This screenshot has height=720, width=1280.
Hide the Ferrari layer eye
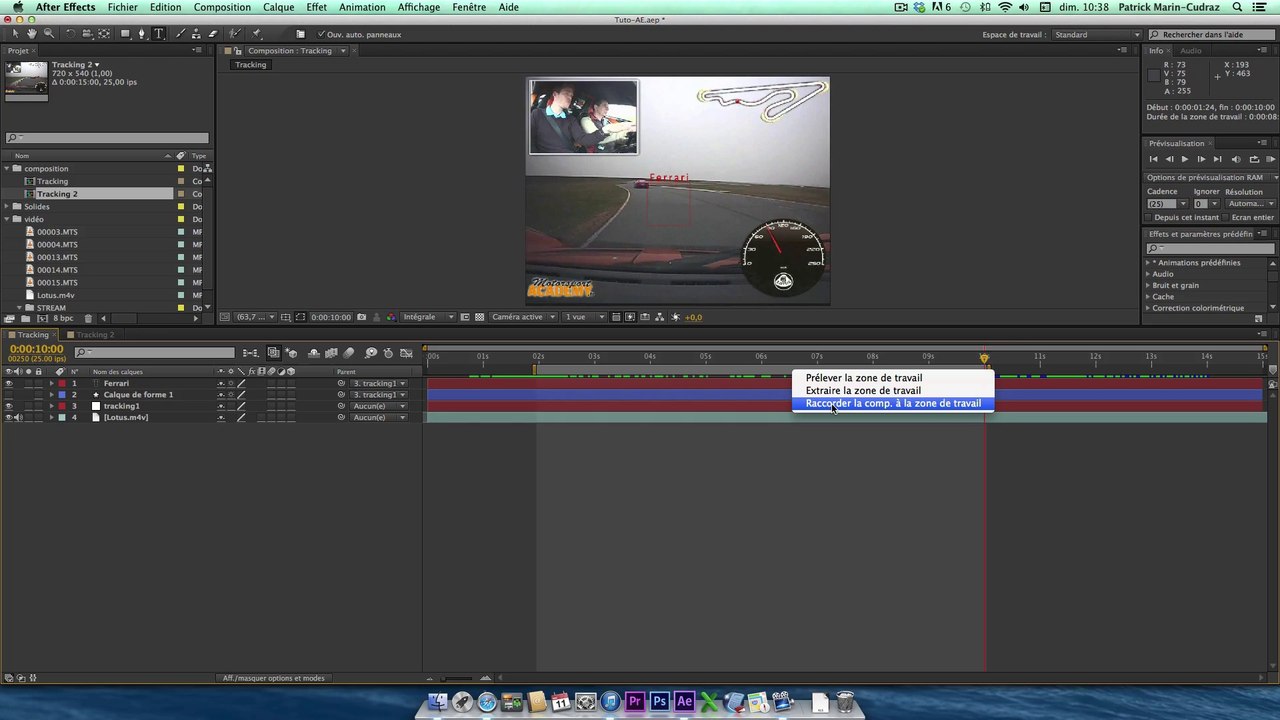point(9,383)
